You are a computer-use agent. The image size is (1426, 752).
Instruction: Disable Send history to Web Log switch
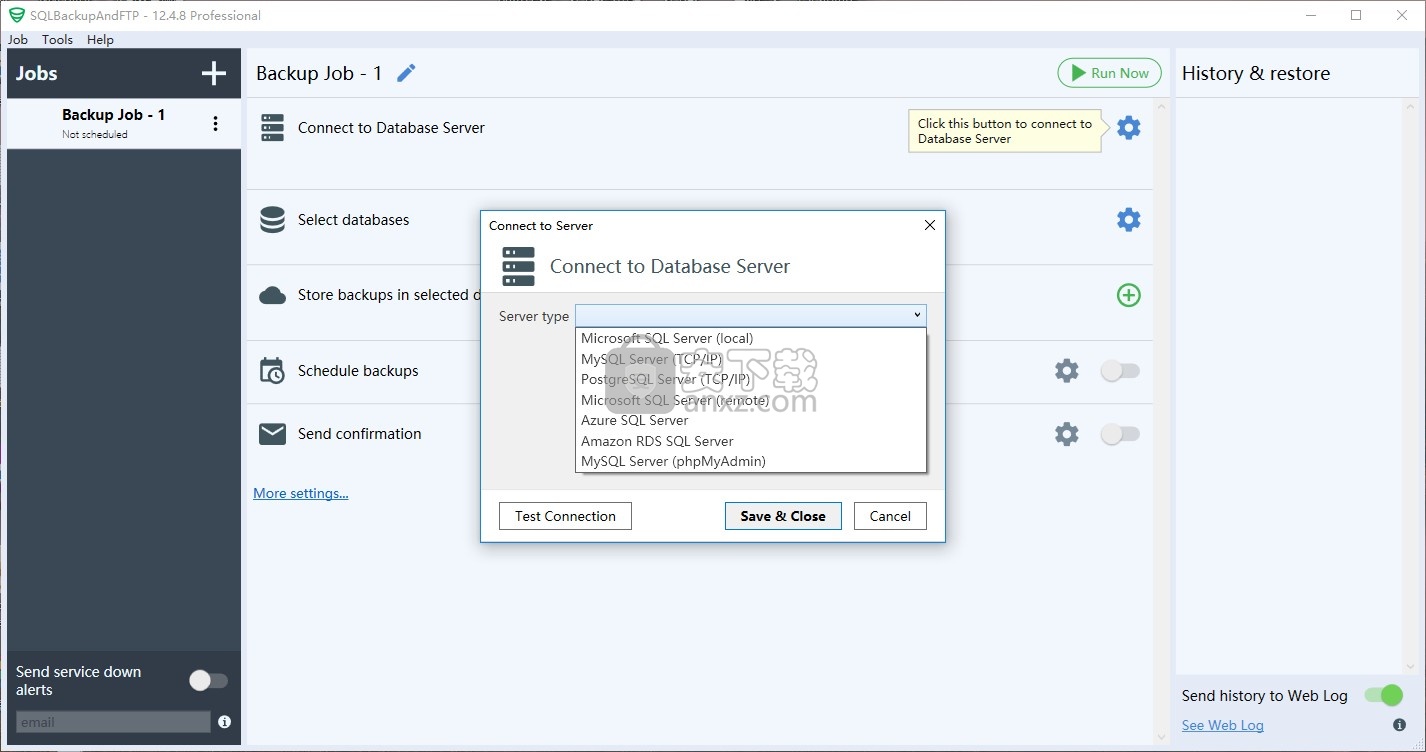(1384, 695)
